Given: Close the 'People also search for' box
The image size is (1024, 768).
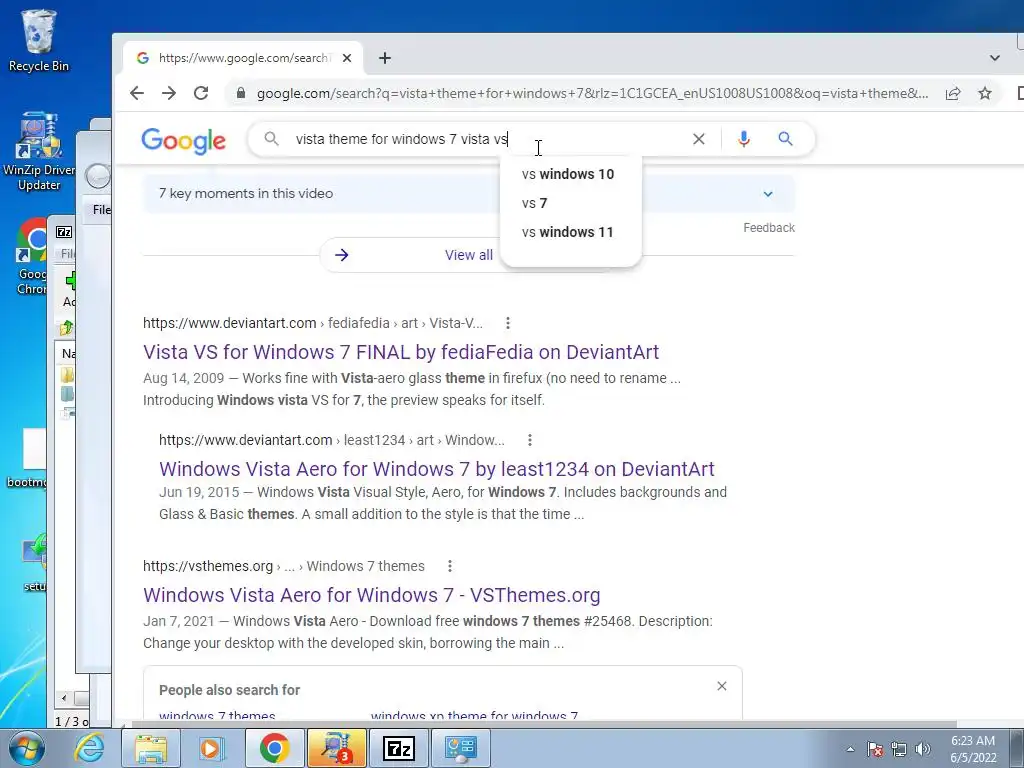Looking at the screenshot, I should click(722, 686).
